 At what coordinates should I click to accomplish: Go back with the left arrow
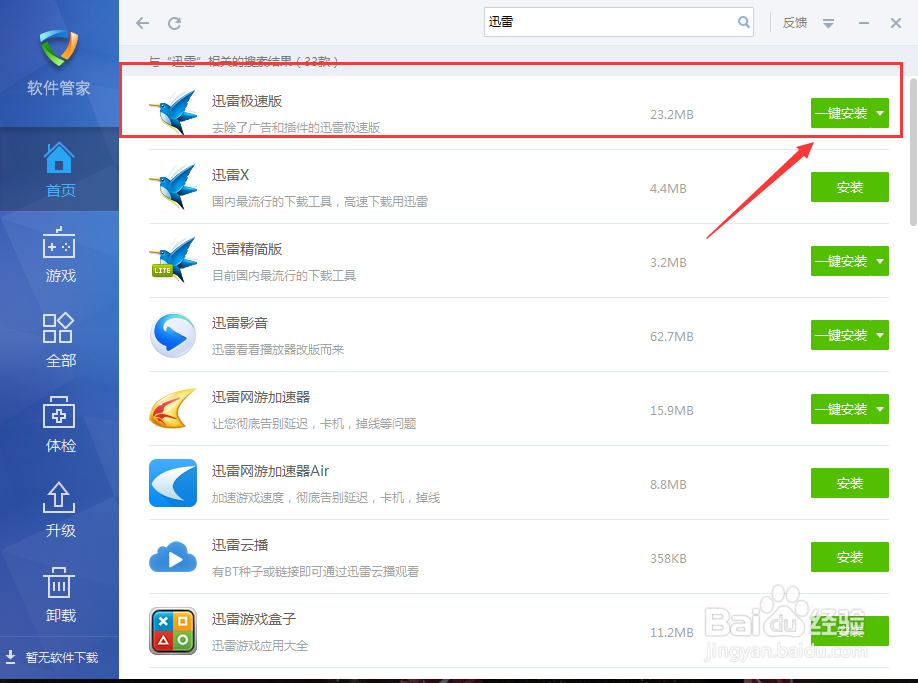[x=142, y=23]
